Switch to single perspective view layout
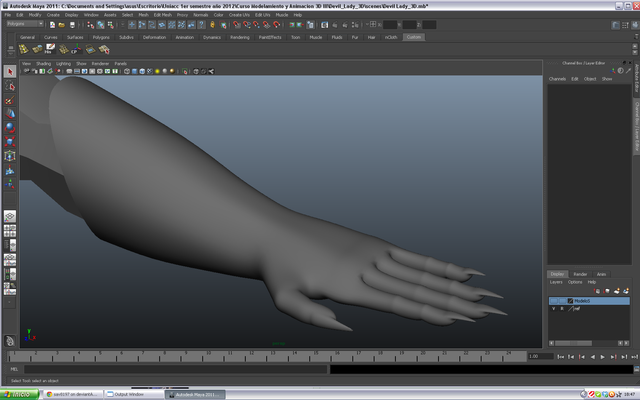The width and height of the screenshot is (640, 400). point(10,216)
